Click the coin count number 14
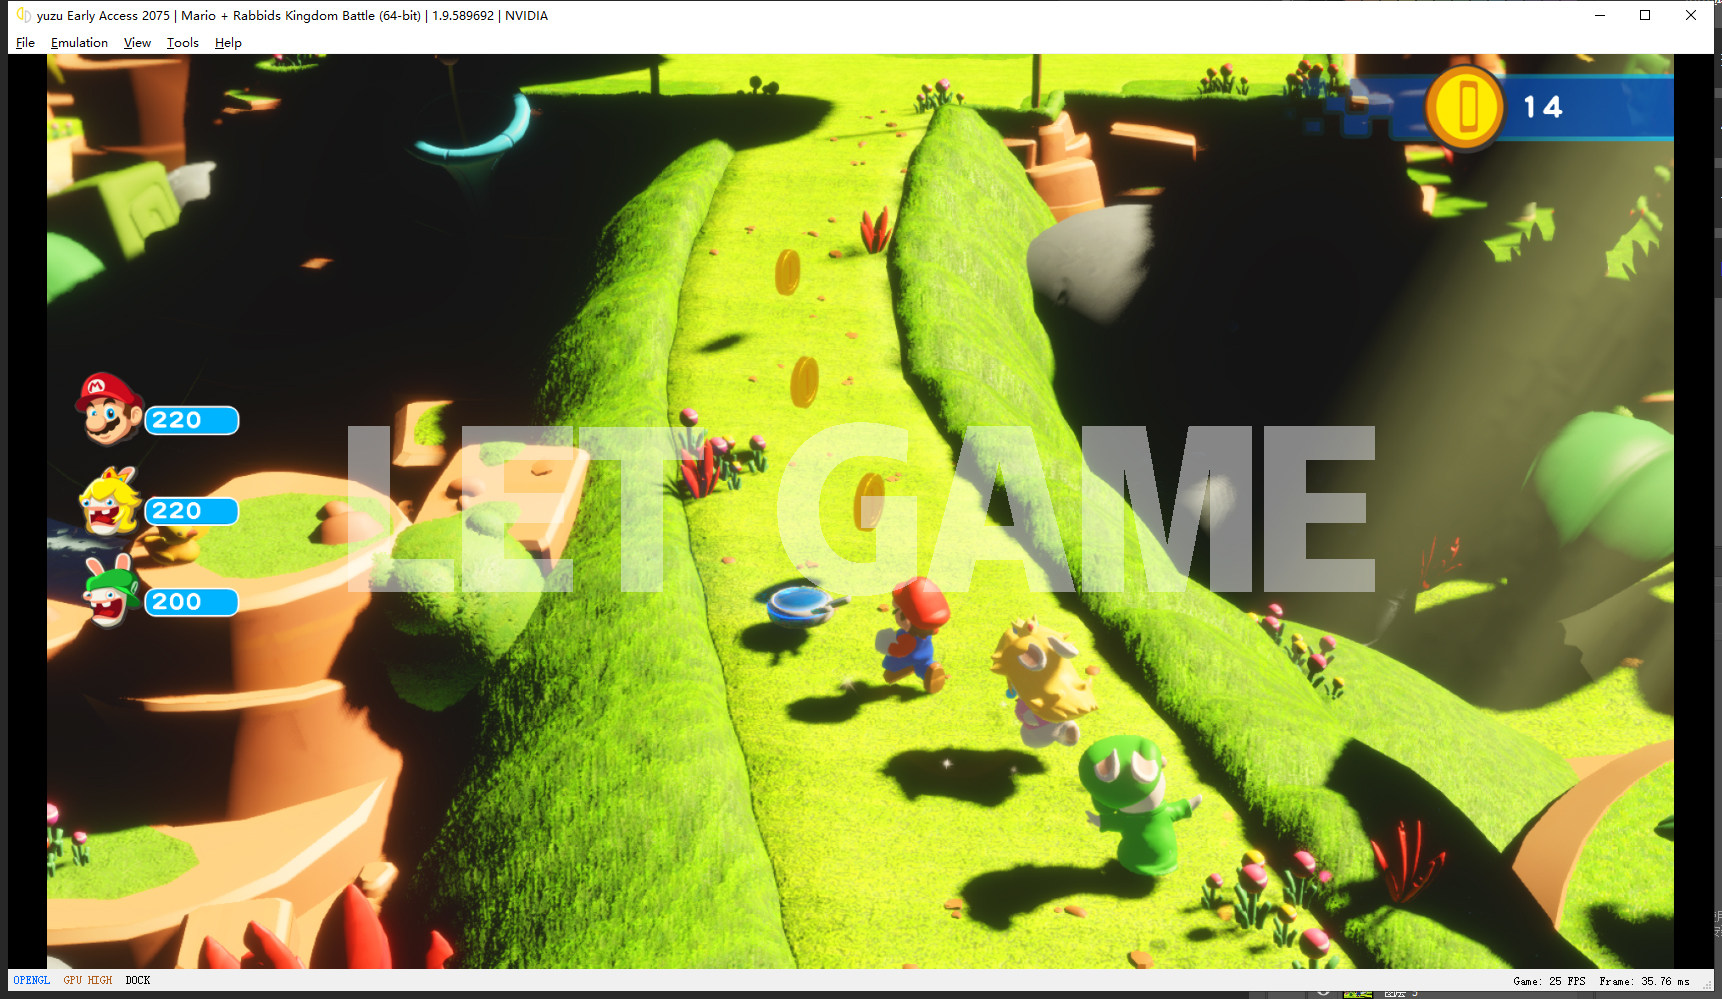Image resolution: width=1722 pixels, height=999 pixels. (x=1542, y=108)
